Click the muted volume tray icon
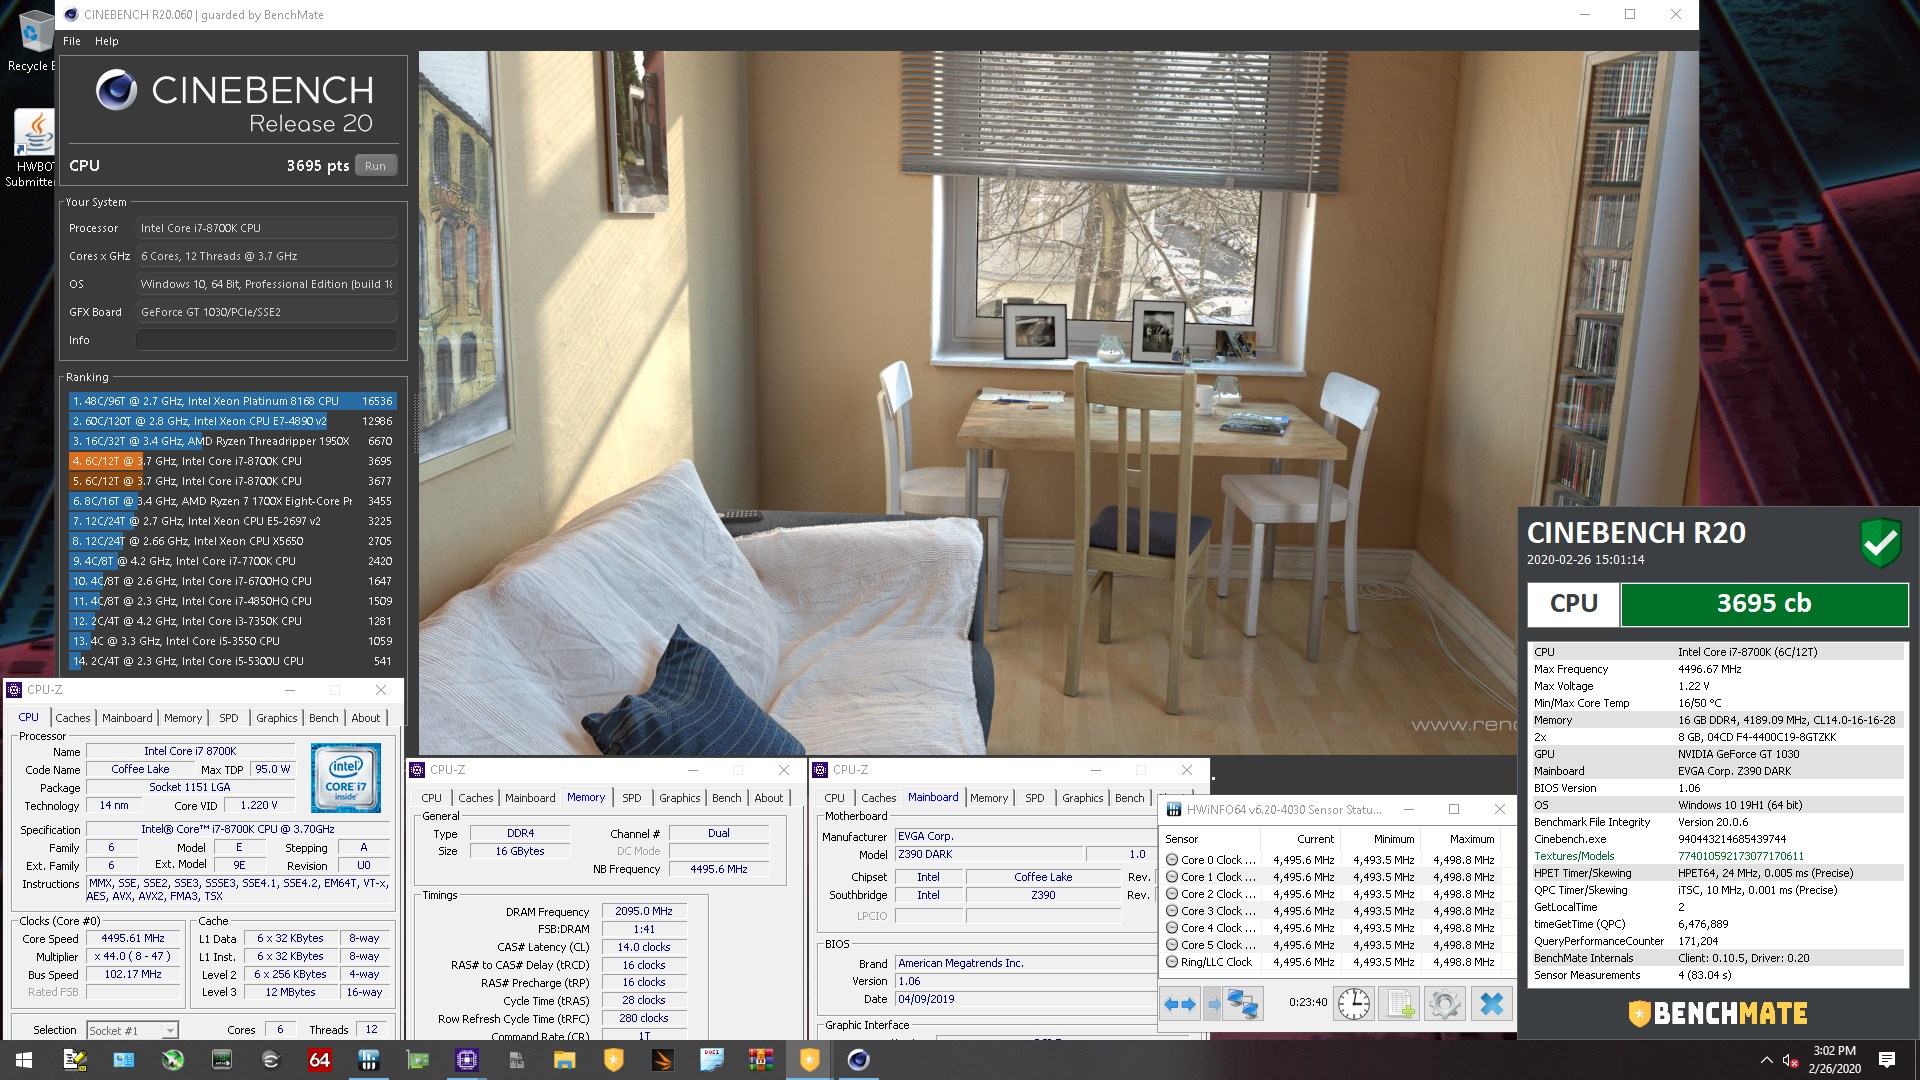 pos(1790,1060)
